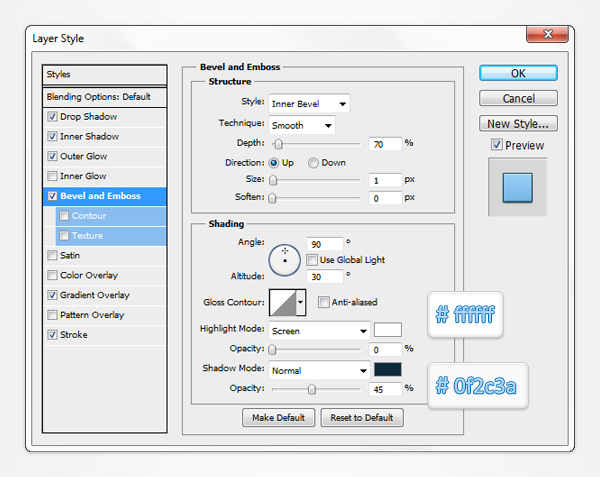Toggle the Anti-aliased checkbox
Image resolution: width=600 pixels, height=477 pixels.
[x=323, y=302]
